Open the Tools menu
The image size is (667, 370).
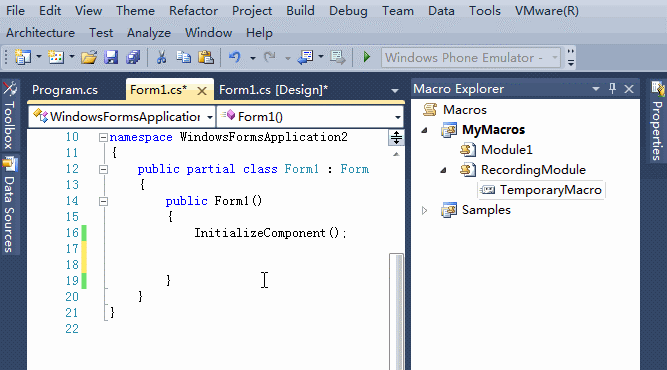(485, 11)
